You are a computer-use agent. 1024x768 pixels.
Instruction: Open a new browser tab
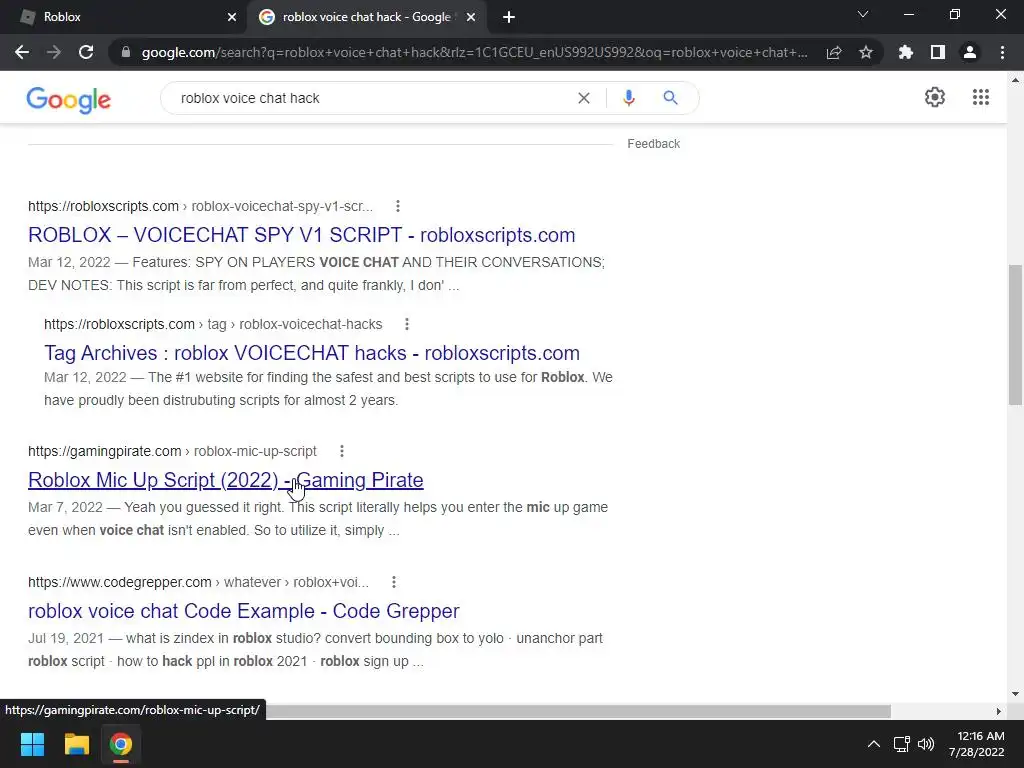[509, 18]
